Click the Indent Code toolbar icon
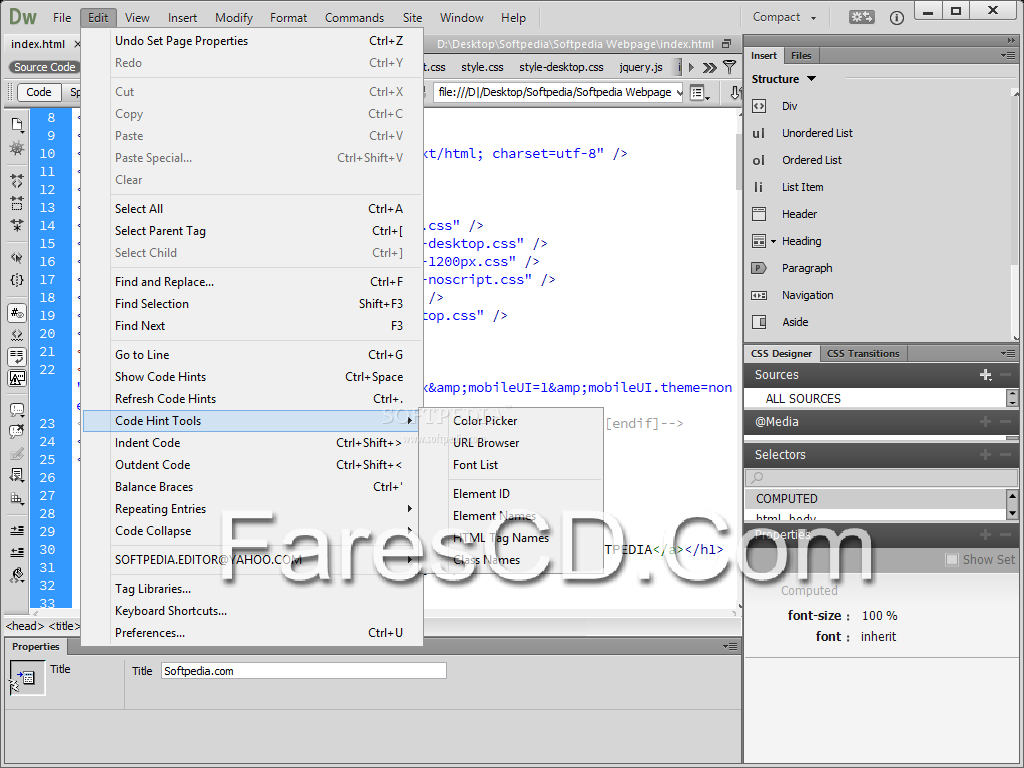1024x768 pixels. [x=17, y=530]
